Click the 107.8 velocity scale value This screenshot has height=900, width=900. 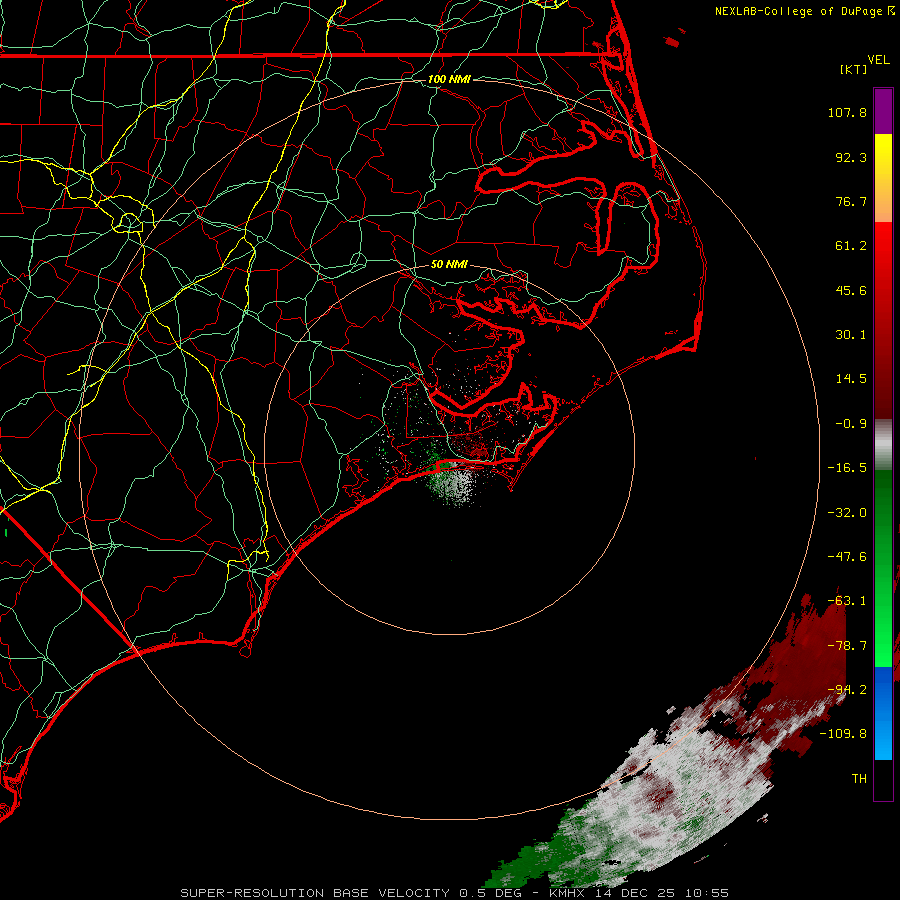[847, 112]
